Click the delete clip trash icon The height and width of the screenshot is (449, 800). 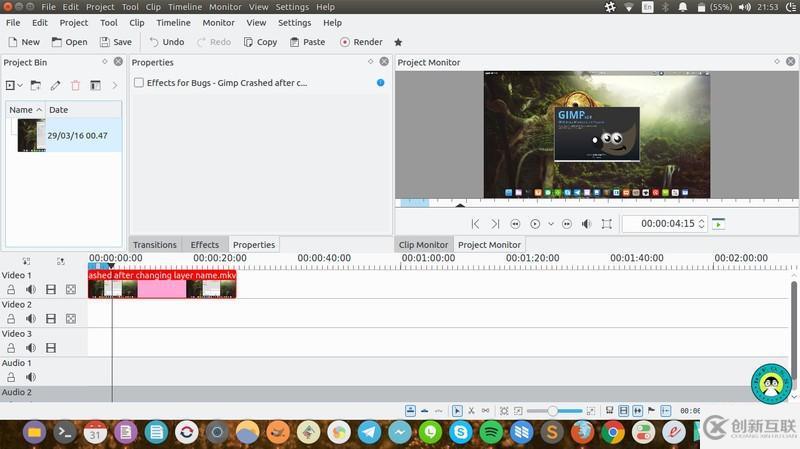[75, 86]
